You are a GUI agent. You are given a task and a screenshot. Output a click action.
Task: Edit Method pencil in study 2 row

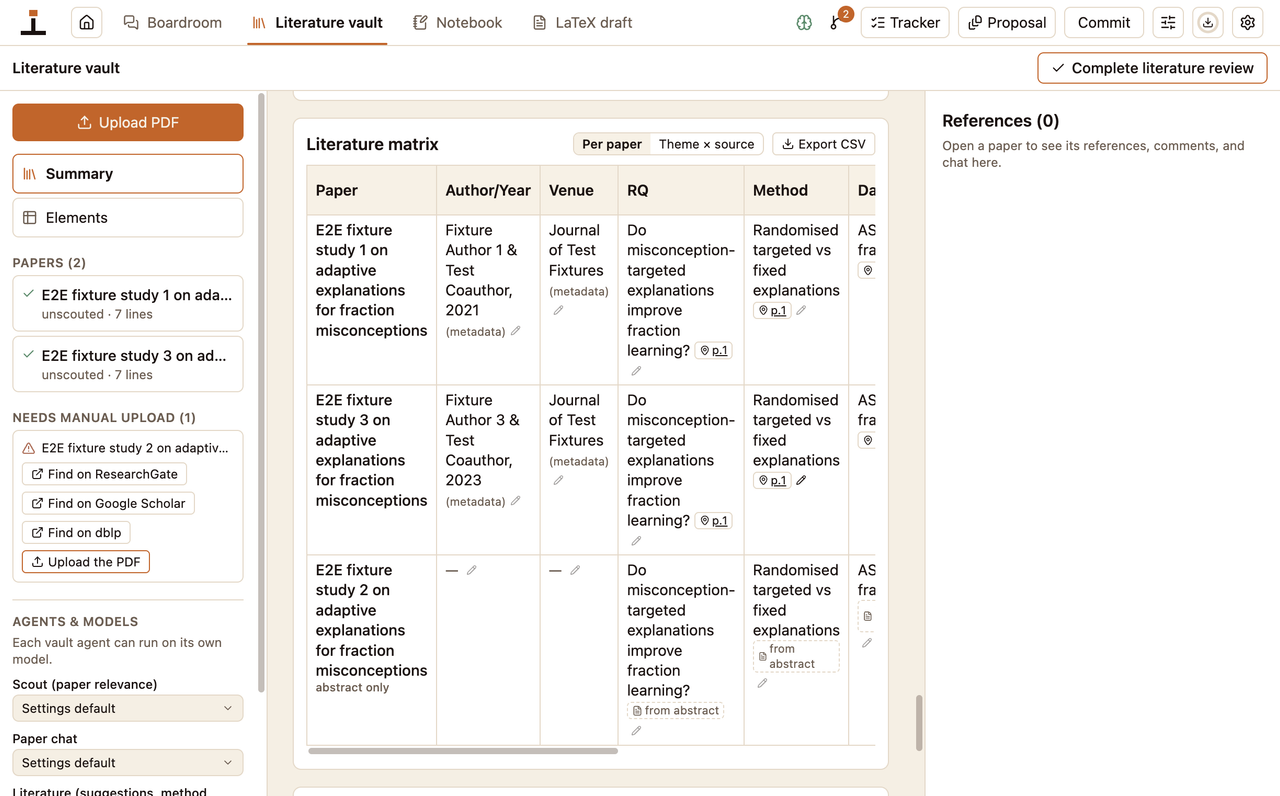[762, 683]
